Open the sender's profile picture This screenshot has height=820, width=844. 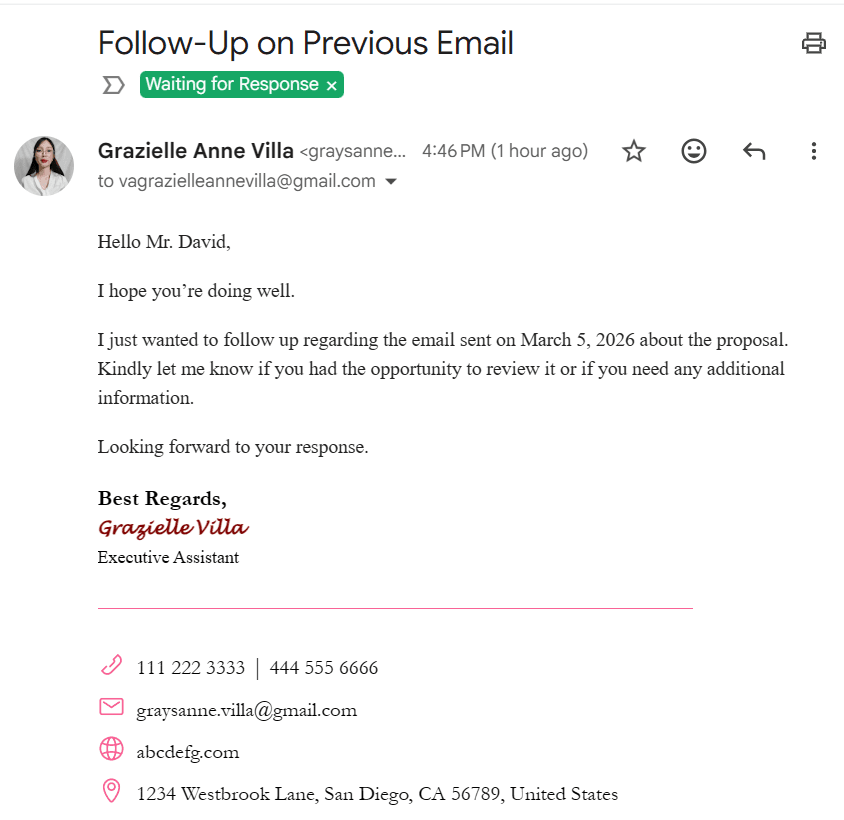pos(44,165)
